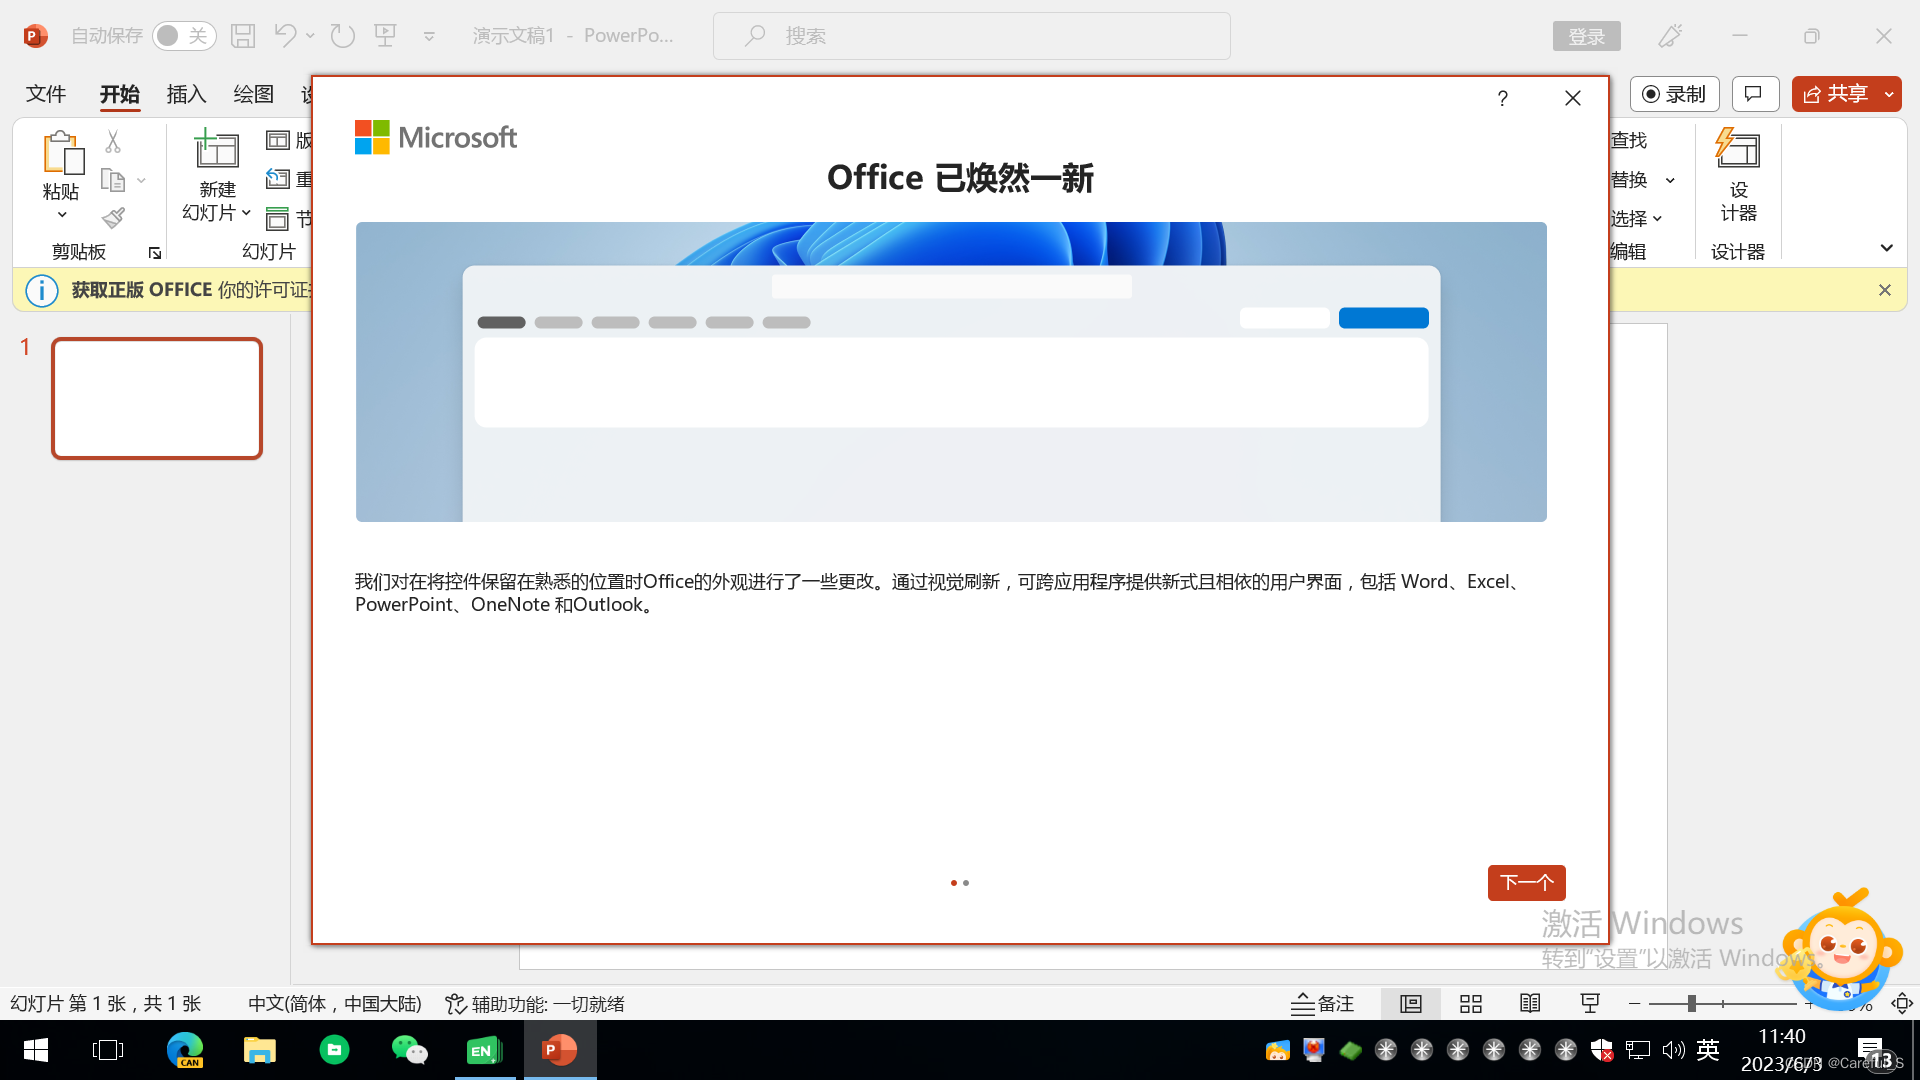Click the Undo arrow icon

pyautogui.click(x=285, y=36)
